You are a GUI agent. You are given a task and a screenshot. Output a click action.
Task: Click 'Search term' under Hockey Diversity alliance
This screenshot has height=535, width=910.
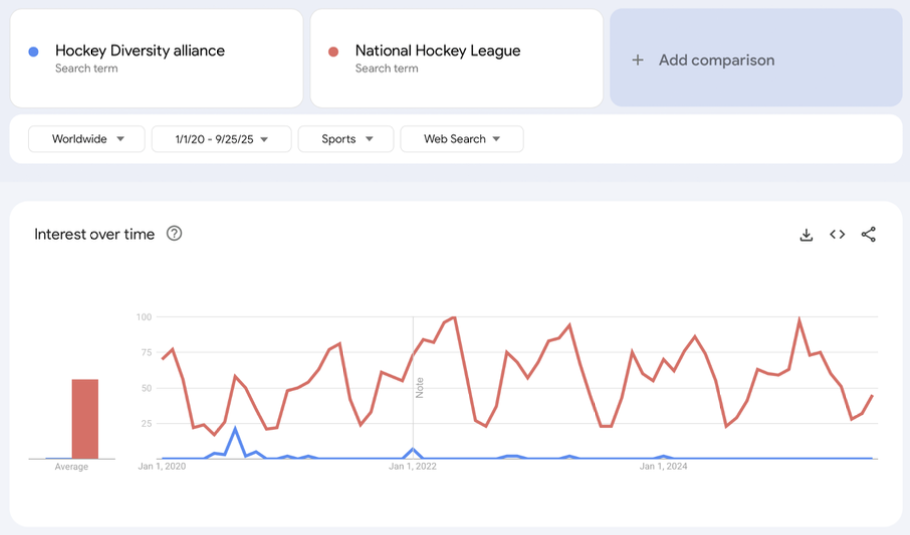click(86, 68)
